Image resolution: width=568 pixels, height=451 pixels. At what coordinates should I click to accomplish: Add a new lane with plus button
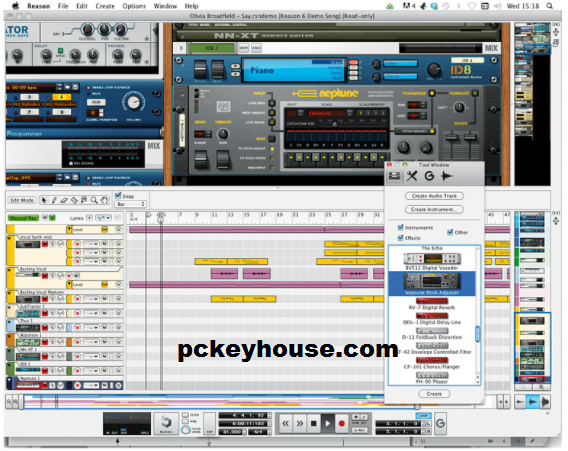pyautogui.click(x=89, y=218)
